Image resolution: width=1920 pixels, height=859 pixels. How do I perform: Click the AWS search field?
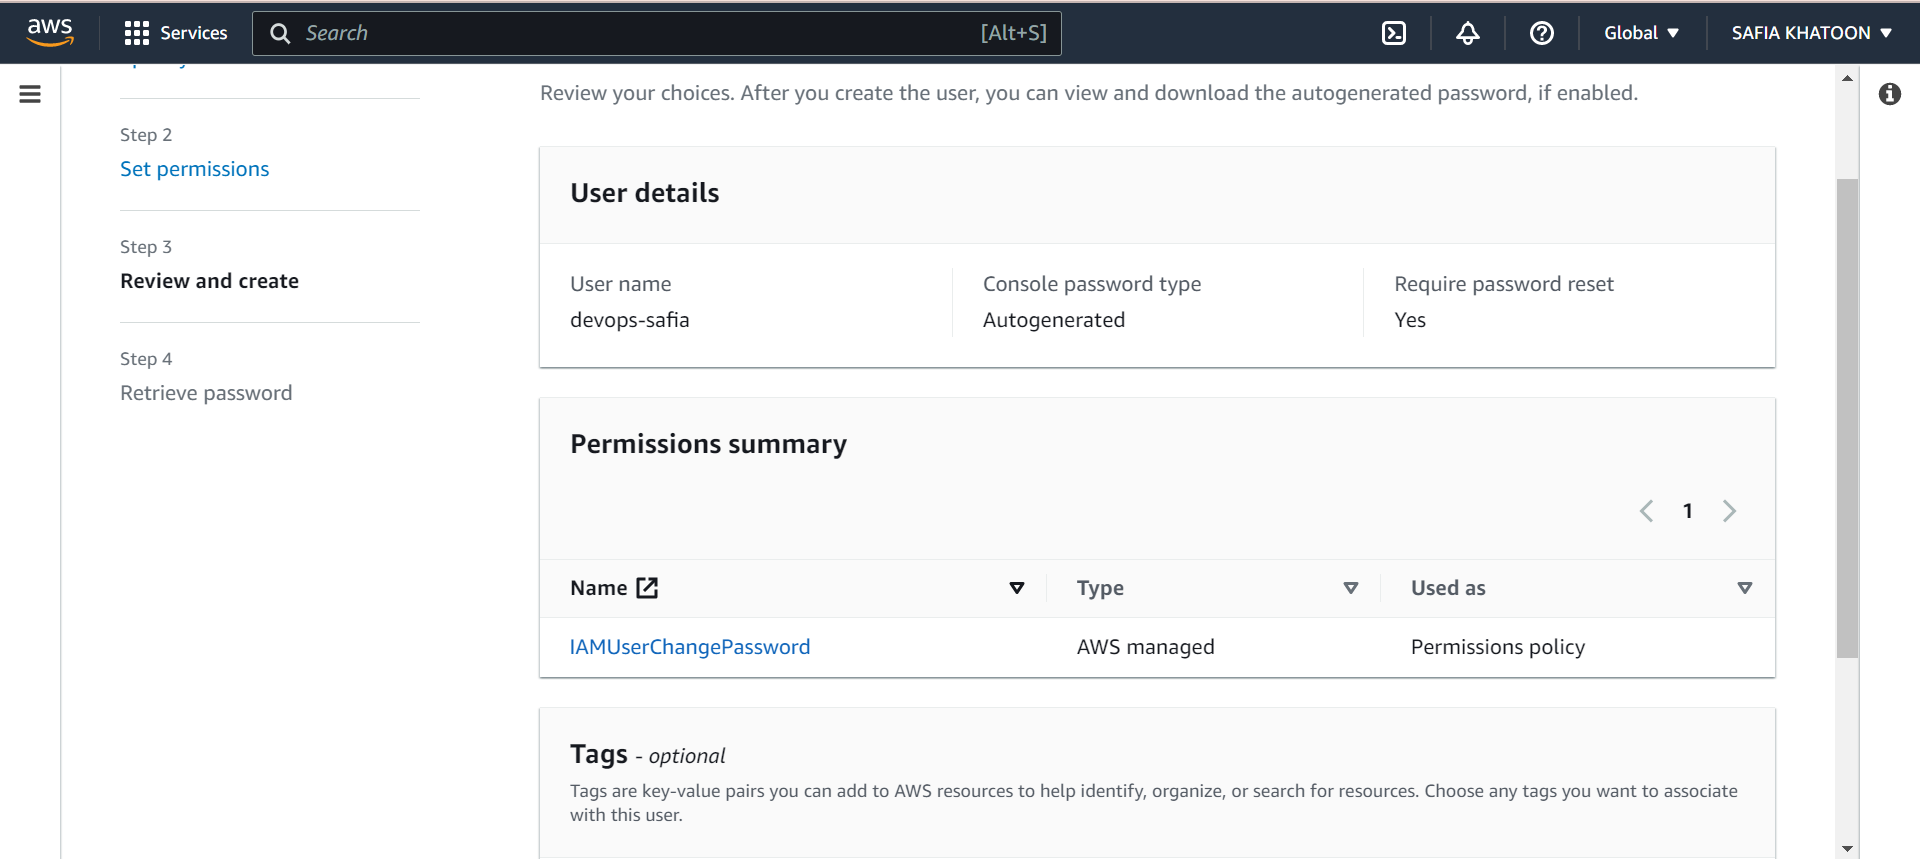pyautogui.click(x=657, y=33)
